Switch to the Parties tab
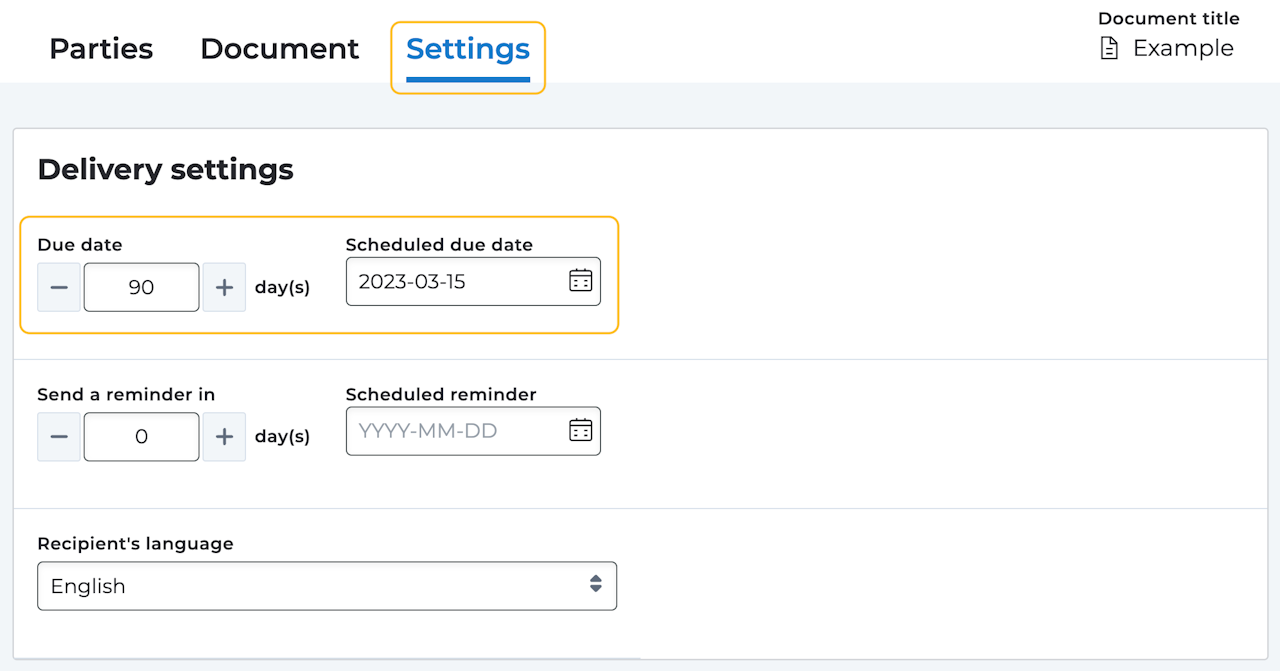Viewport: 1280px width, 671px height. (101, 49)
